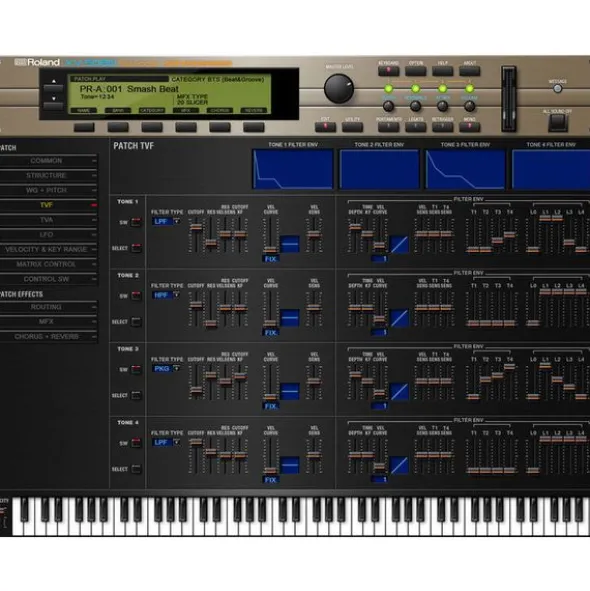Viewport: 590px width, 591px height.
Task: Toggle the Tone 1 SW switch
Action: point(136,222)
